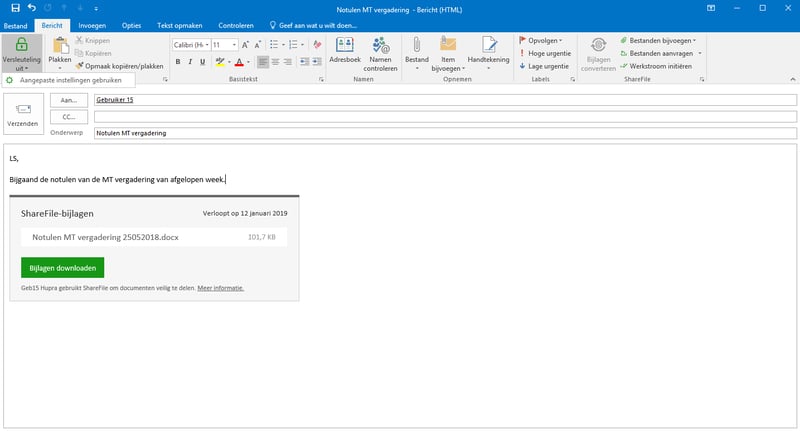This screenshot has height=431, width=800.
Task: Click the Verzenden send button
Action: [x=23, y=114]
